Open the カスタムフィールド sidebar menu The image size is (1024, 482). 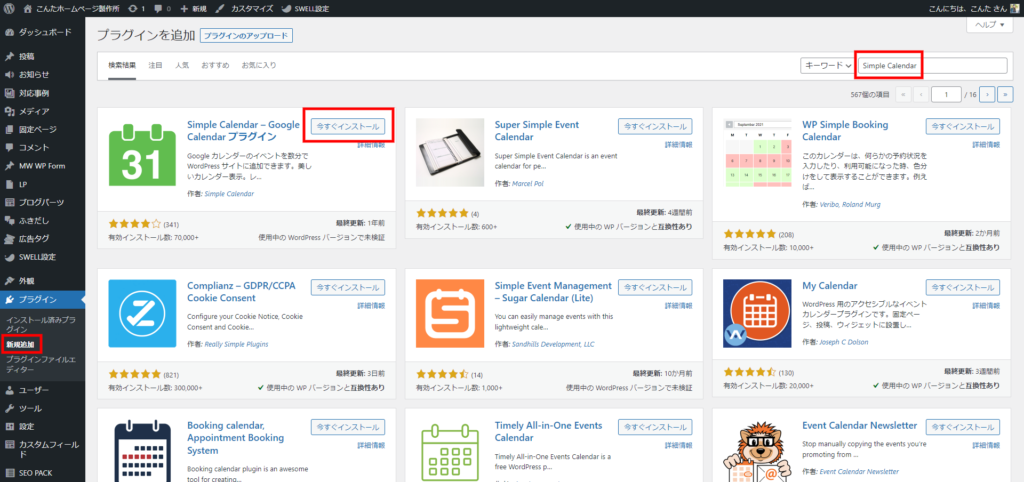tap(42, 449)
